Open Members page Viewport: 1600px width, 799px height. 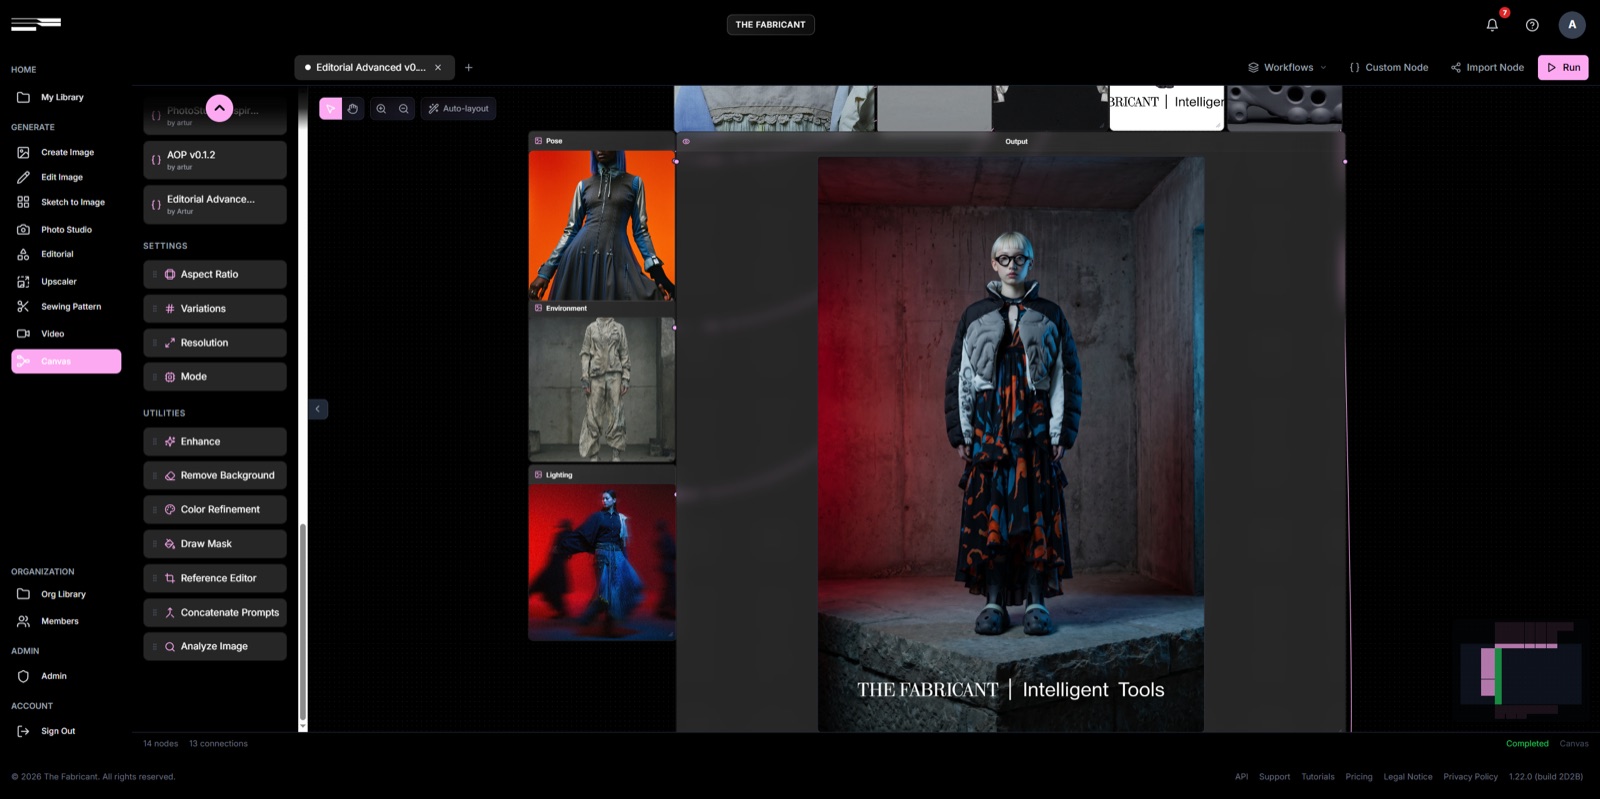[59, 621]
